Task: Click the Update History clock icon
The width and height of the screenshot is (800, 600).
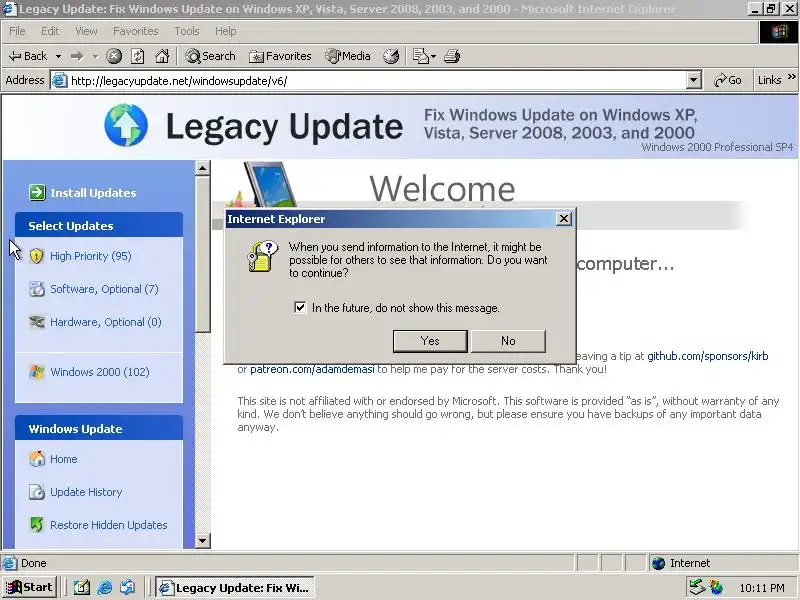Action: 37,492
